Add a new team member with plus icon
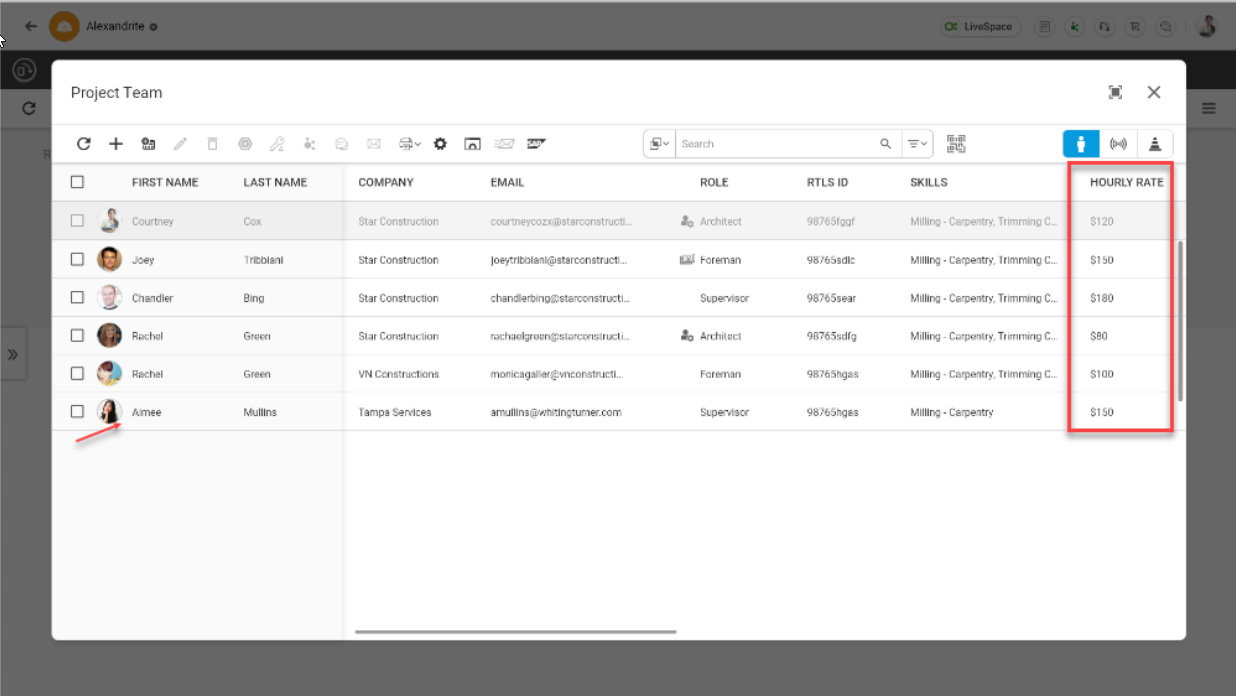This screenshot has width=1236, height=696. [116, 144]
